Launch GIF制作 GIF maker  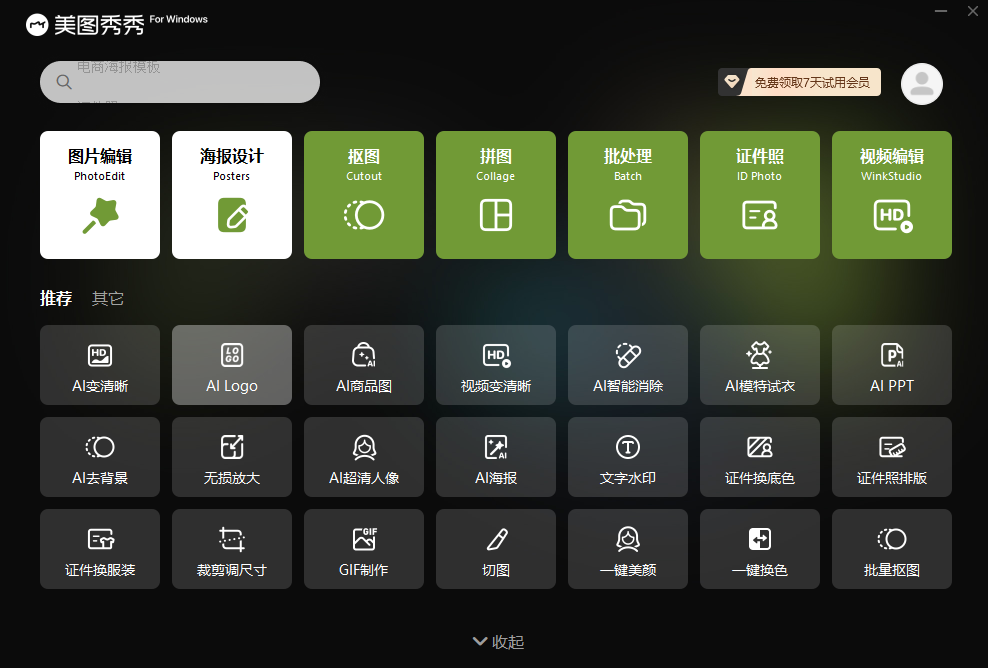[364, 549]
